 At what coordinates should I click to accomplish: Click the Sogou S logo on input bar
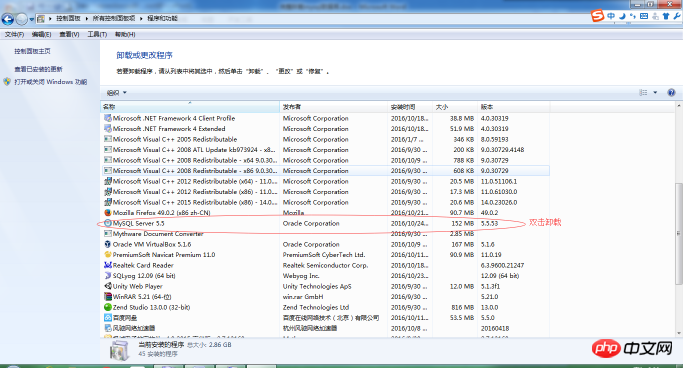(598, 16)
